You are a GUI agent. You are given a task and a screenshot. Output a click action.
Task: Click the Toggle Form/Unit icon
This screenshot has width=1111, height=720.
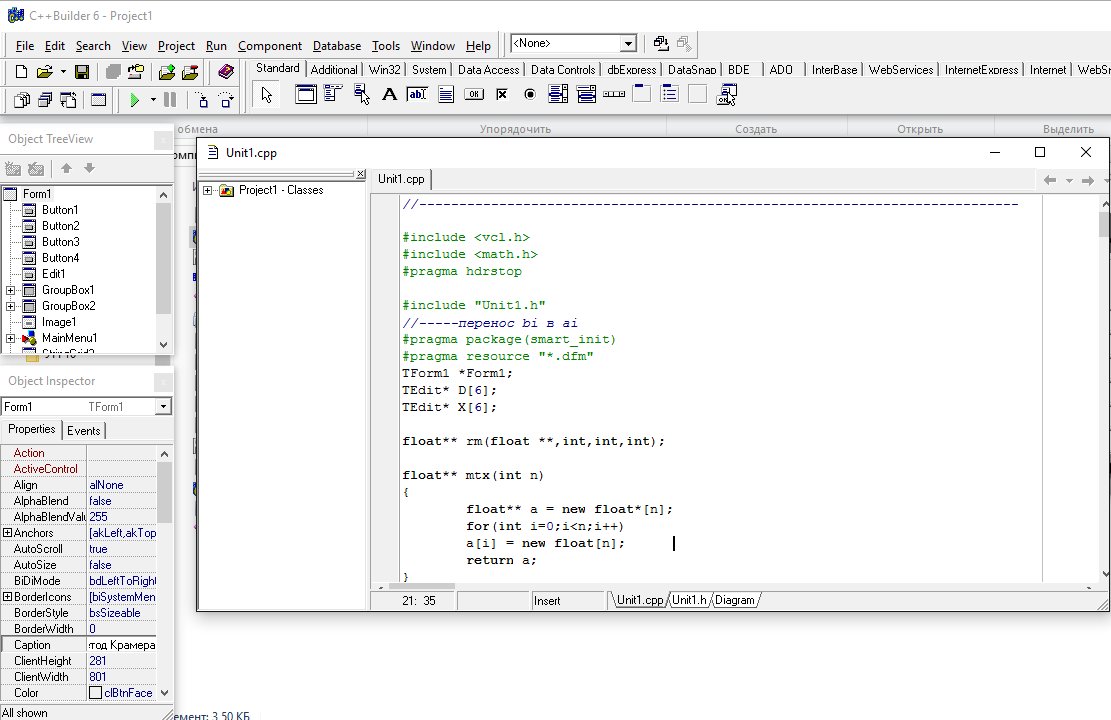point(68,100)
